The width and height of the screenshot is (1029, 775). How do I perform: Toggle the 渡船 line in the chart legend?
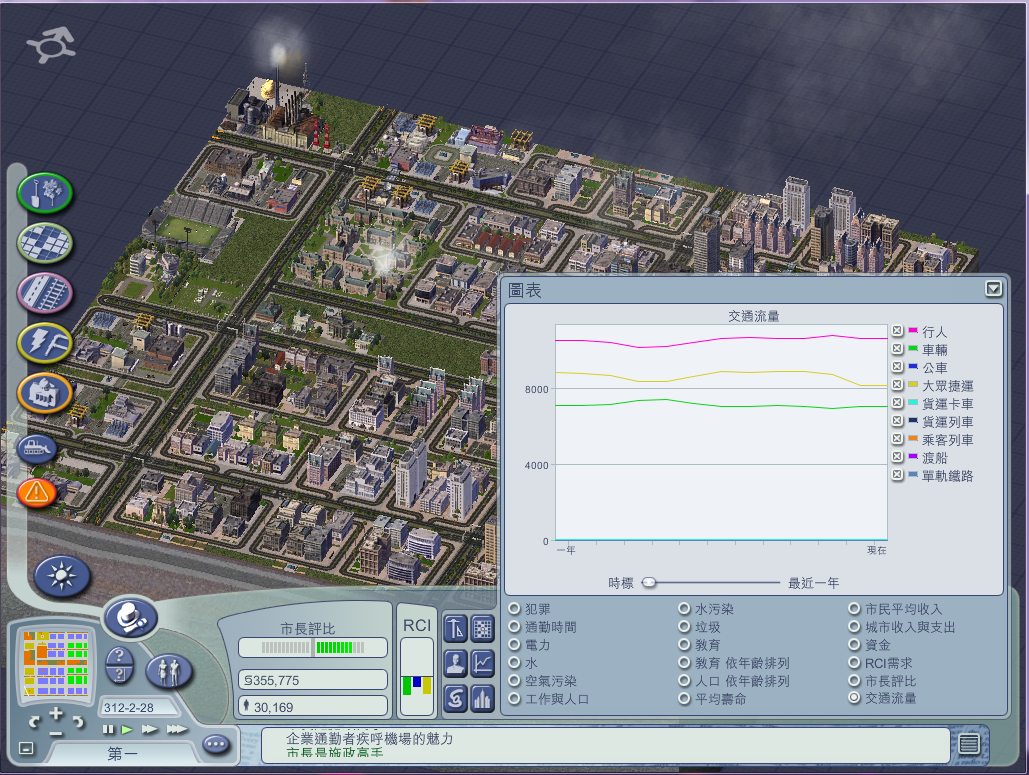click(898, 457)
